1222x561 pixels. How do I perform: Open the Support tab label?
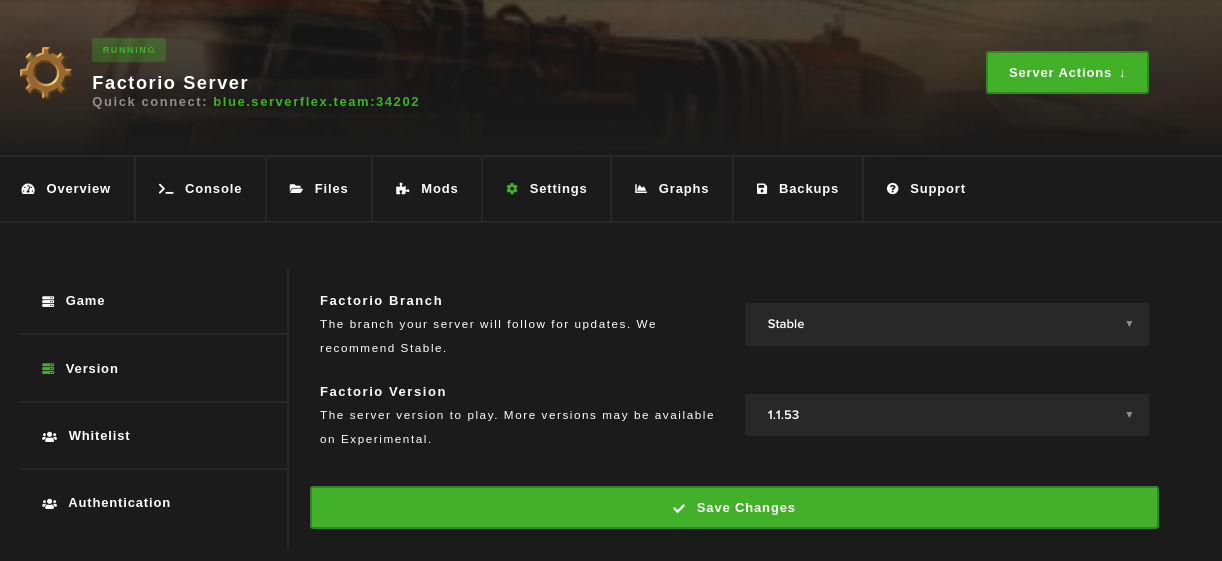(938, 189)
